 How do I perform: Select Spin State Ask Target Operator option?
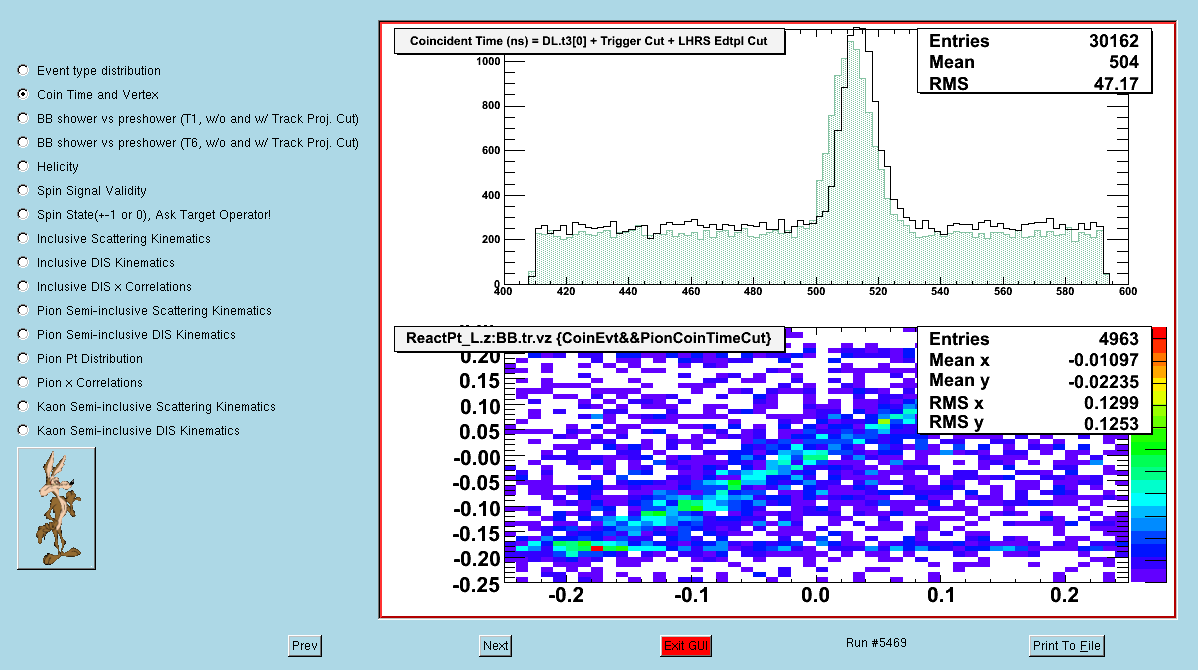pyautogui.click(x=23, y=214)
